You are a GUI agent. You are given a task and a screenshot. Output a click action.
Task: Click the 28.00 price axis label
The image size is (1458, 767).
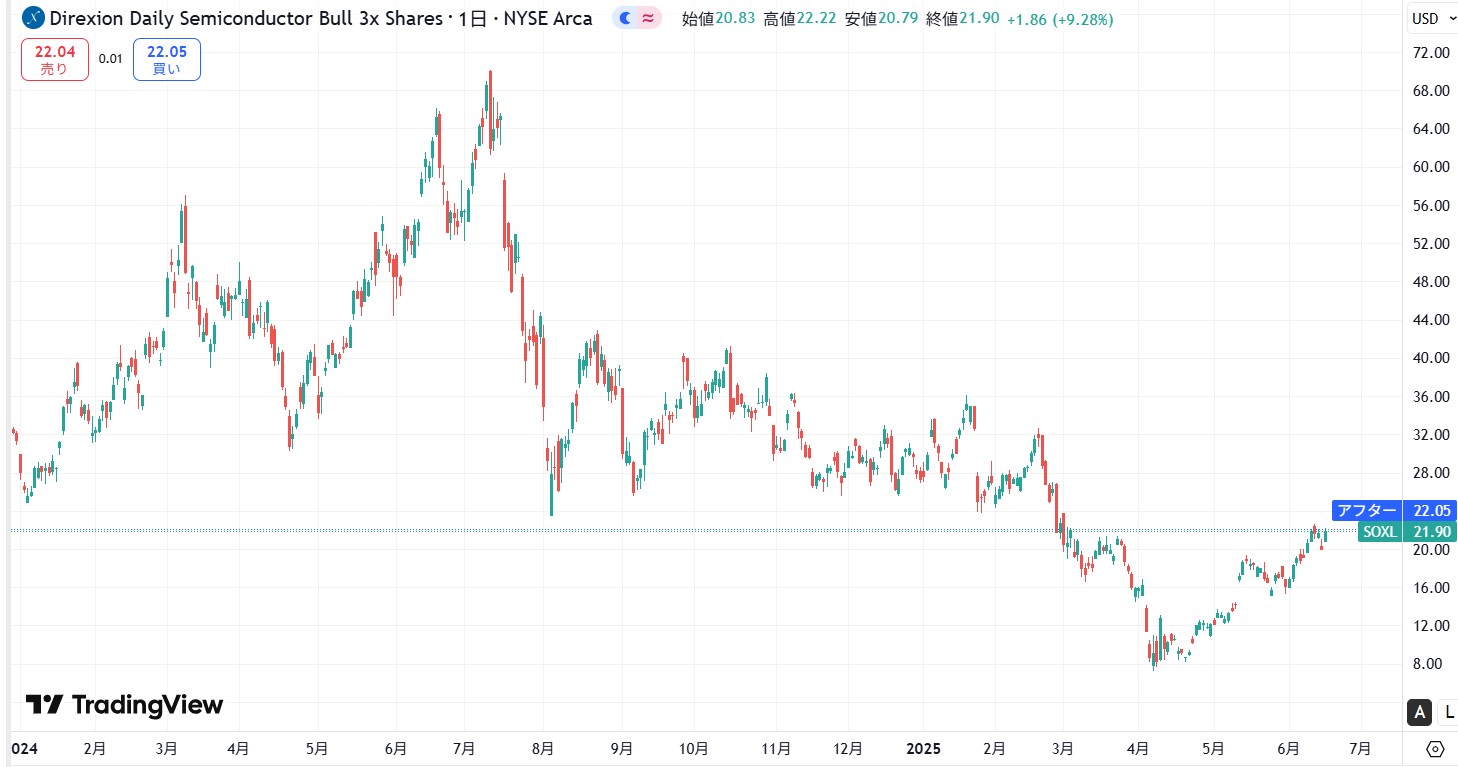tap(1429, 473)
